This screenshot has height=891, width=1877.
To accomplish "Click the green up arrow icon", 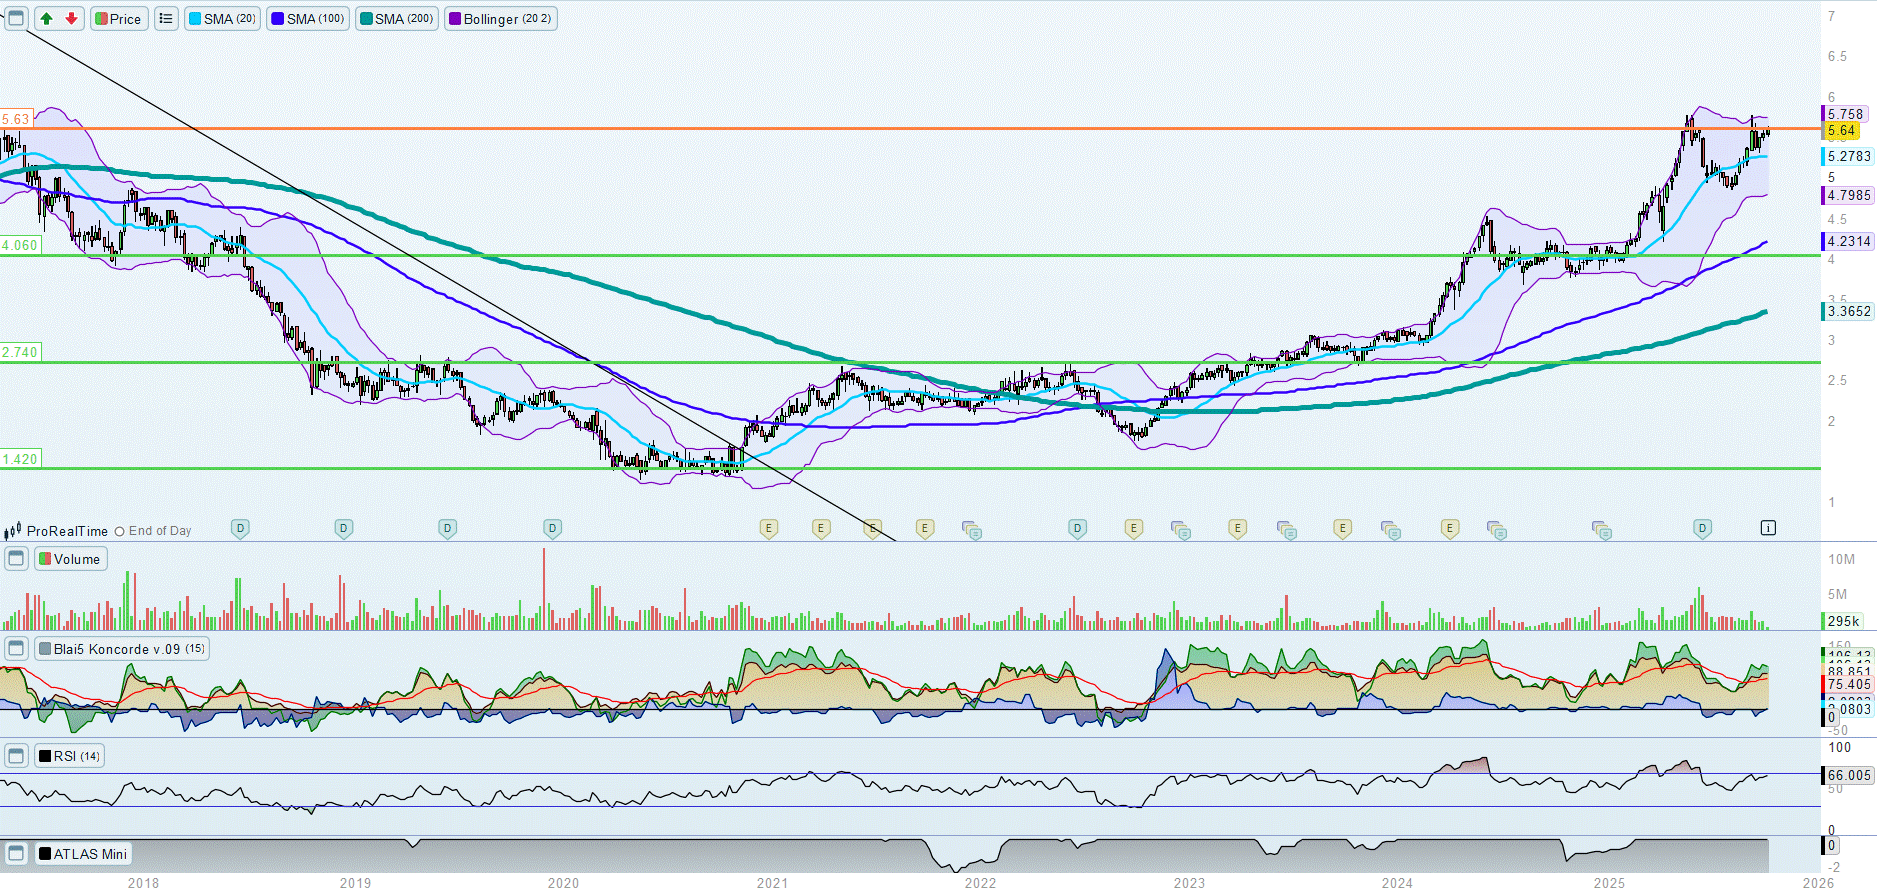I will 47,19.
